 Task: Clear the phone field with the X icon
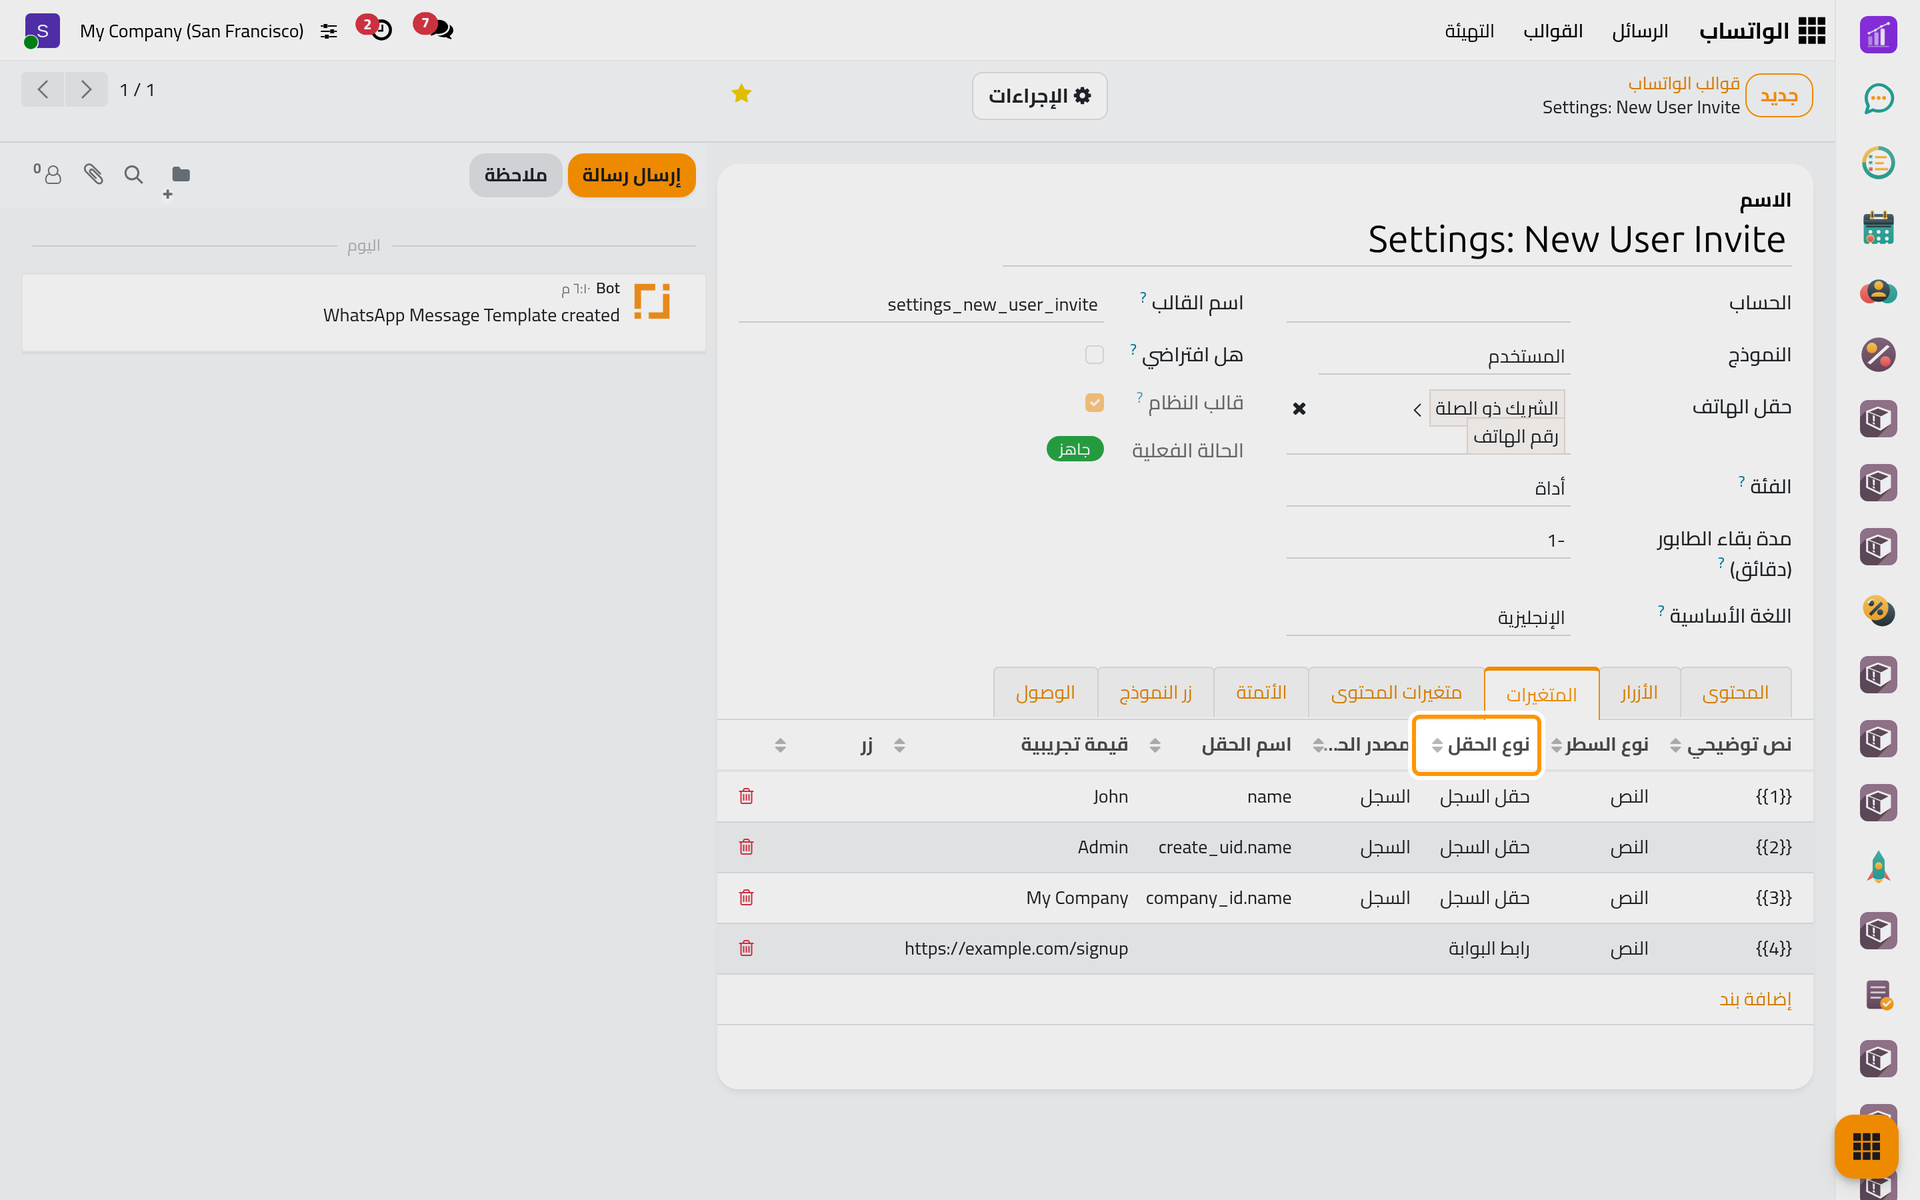tap(1299, 409)
